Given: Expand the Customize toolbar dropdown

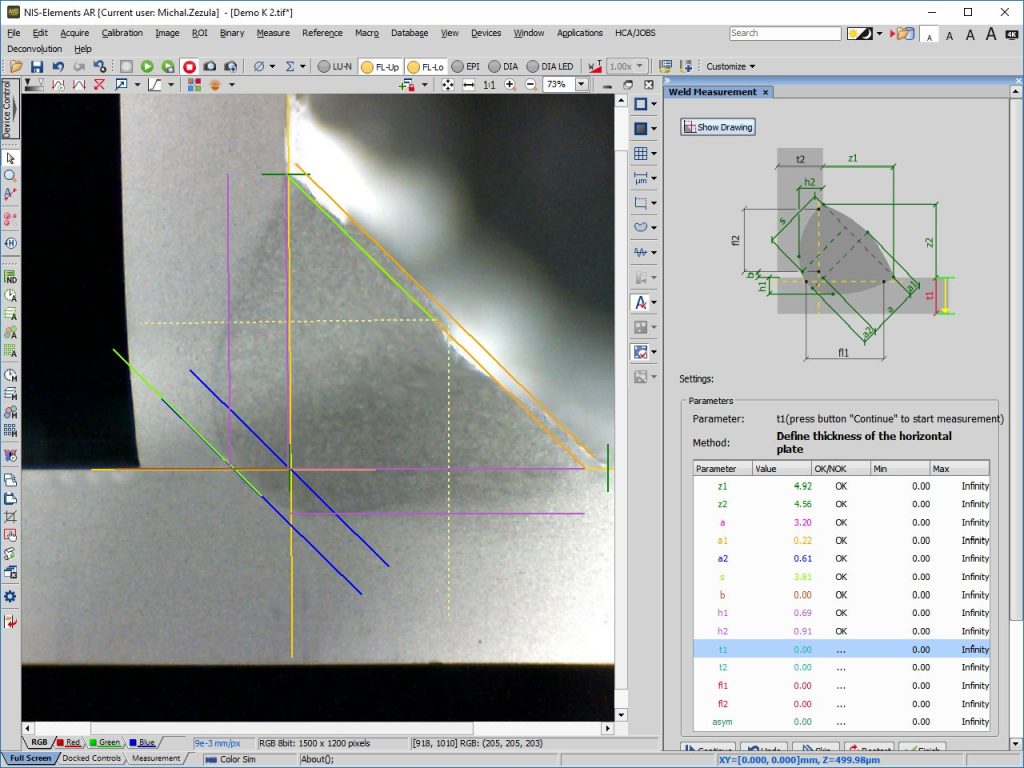Looking at the screenshot, I should pos(730,67).
